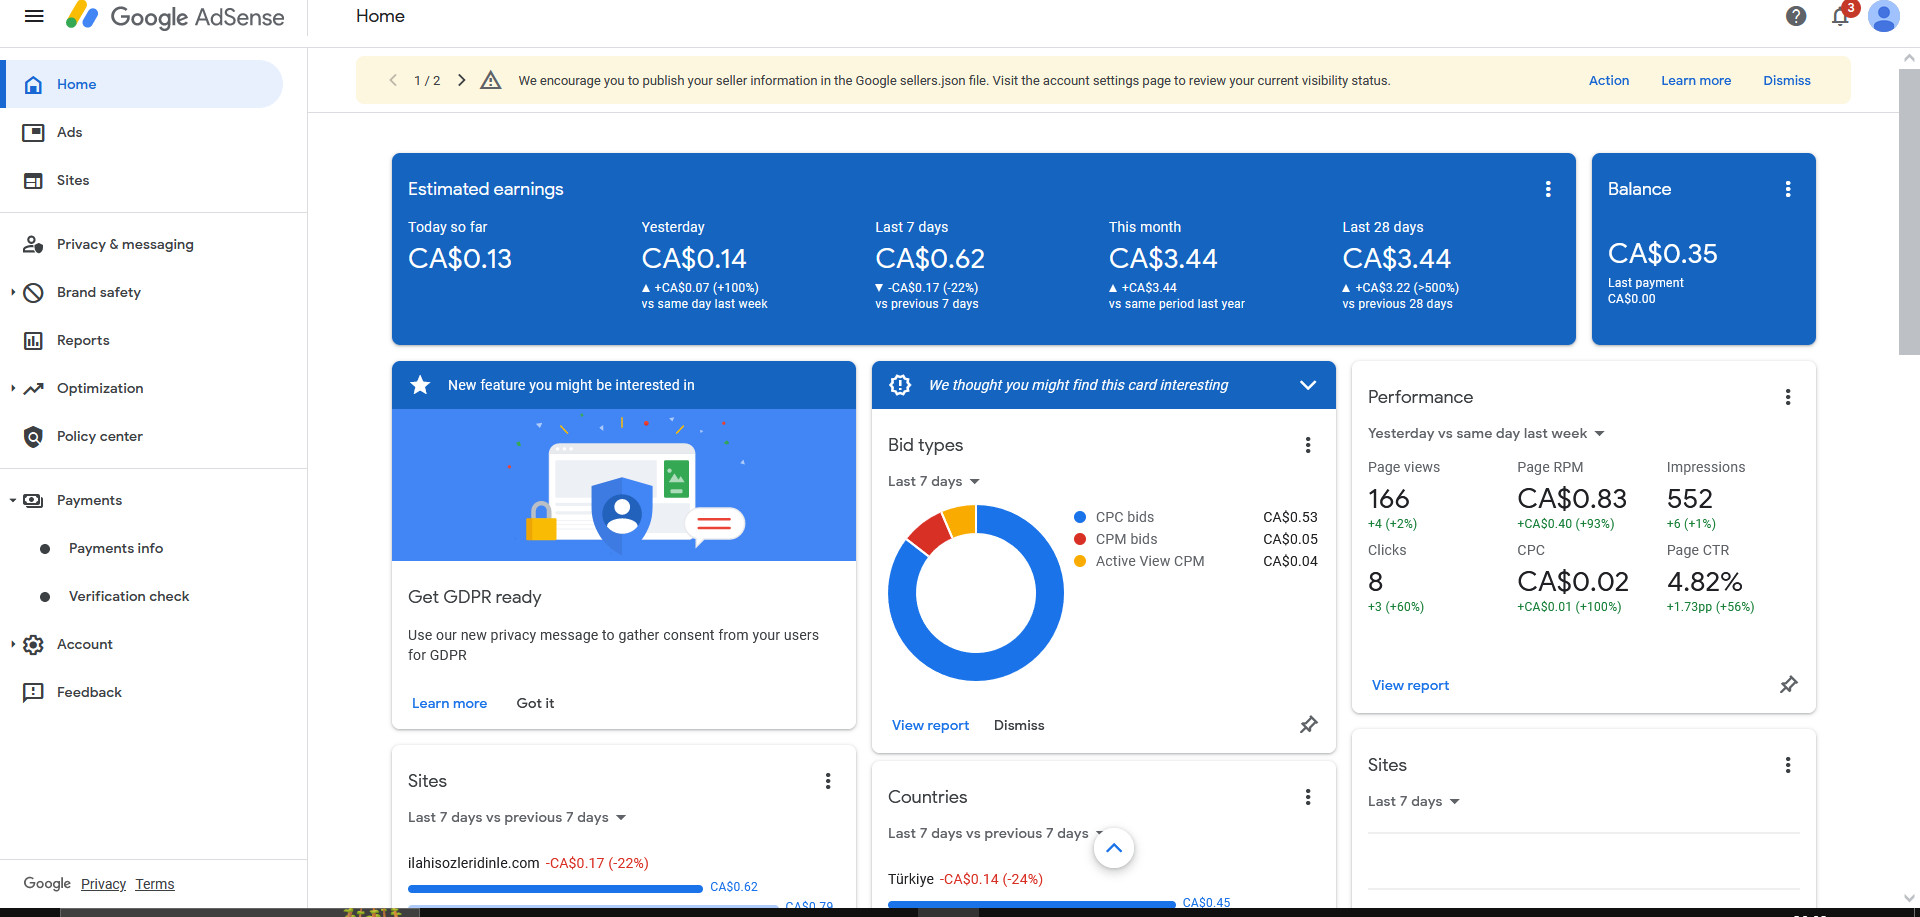Click the Policy center shield icon

[33, 436]
